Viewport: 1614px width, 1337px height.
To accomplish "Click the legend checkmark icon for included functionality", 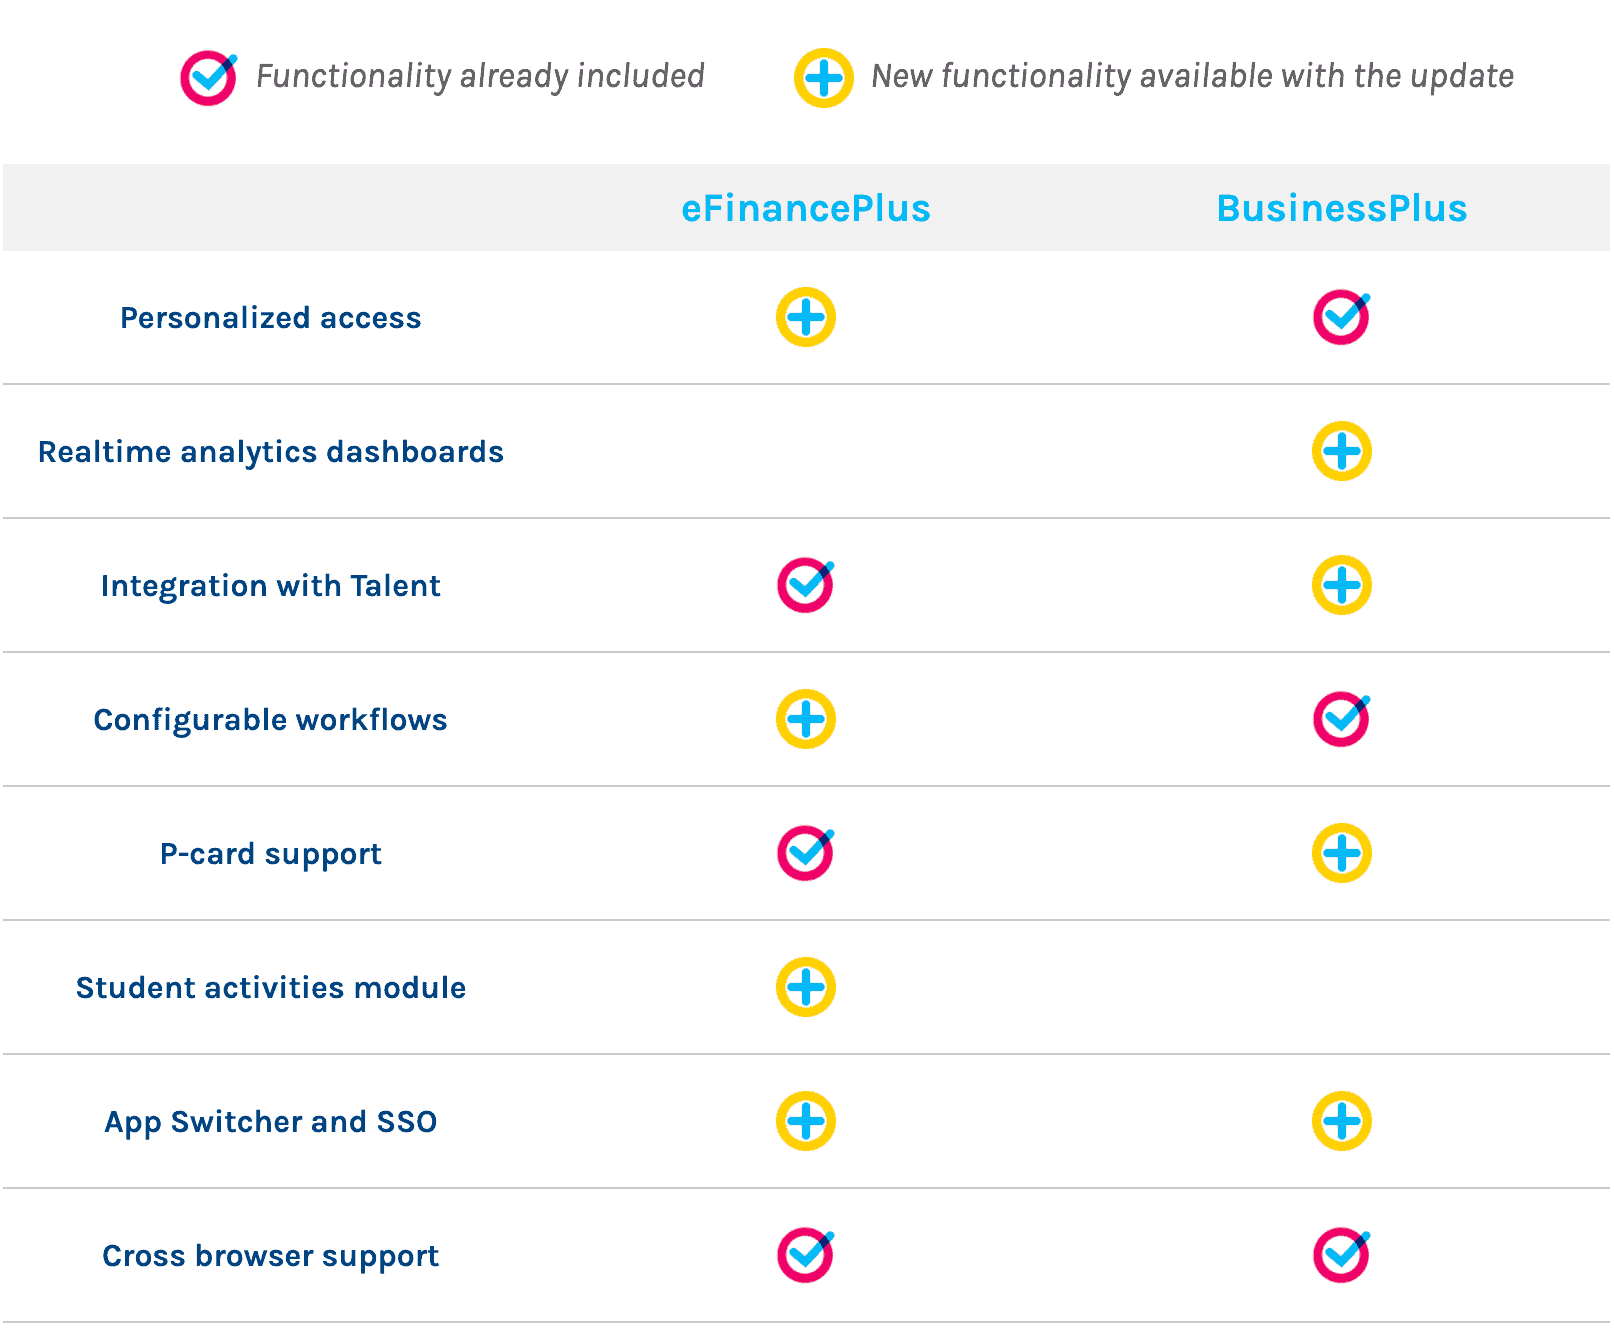I will coord(208,78).
